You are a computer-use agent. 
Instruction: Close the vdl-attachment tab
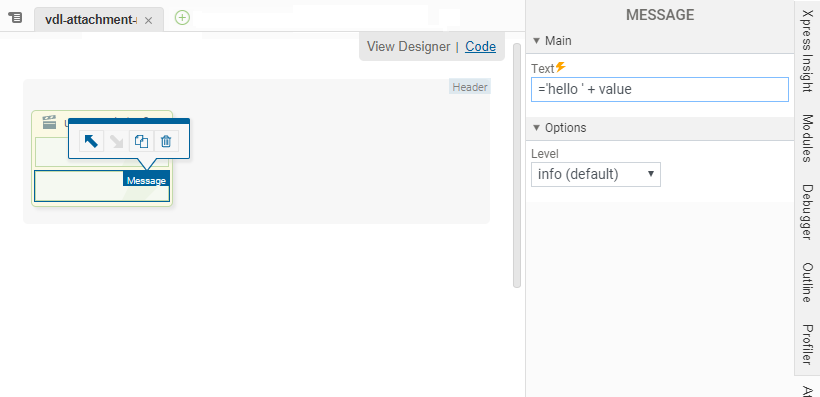click(149, 20)
